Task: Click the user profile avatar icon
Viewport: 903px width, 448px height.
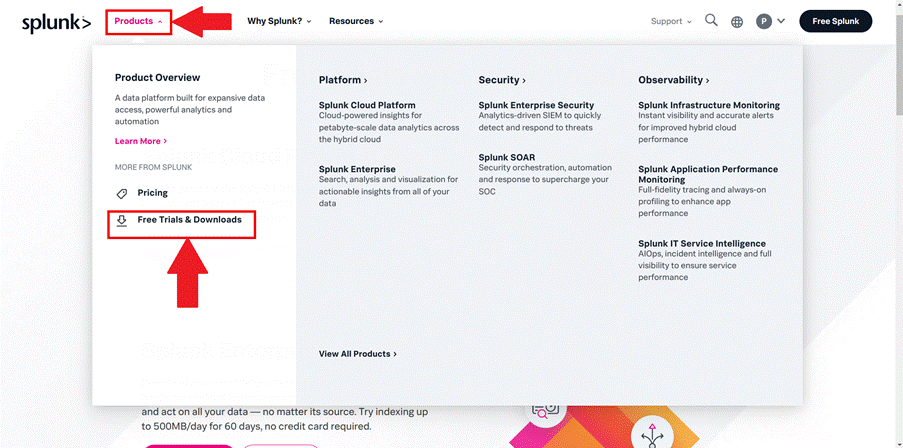Action: 764,21
